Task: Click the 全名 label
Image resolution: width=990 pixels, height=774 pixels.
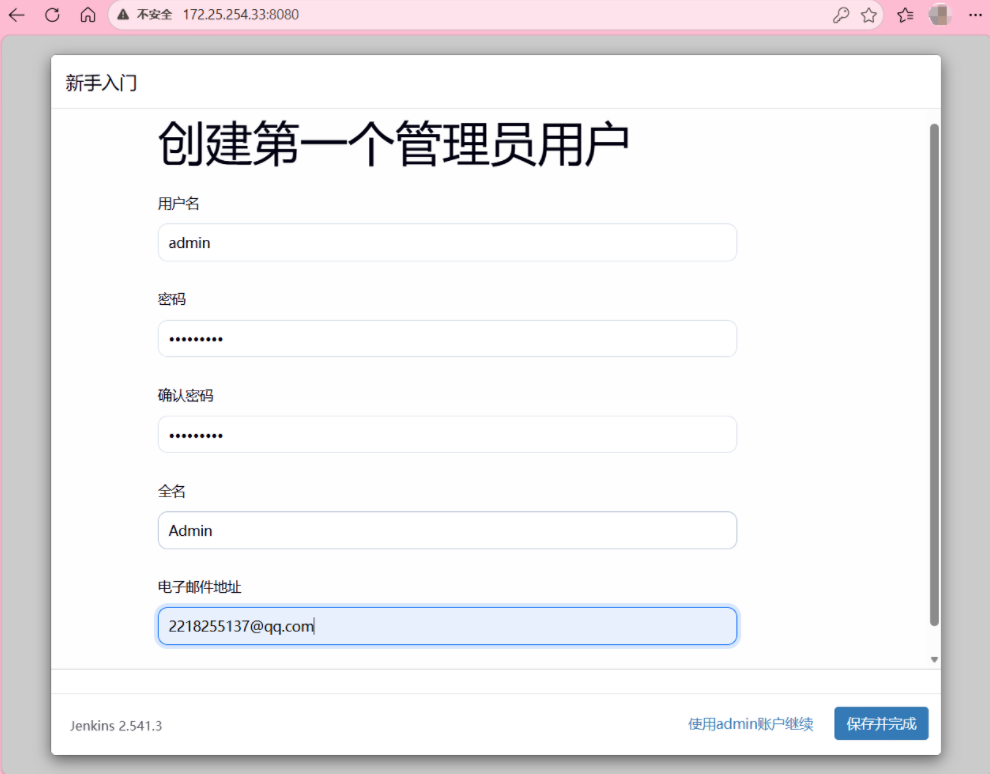Action: (x=171, y=491)
